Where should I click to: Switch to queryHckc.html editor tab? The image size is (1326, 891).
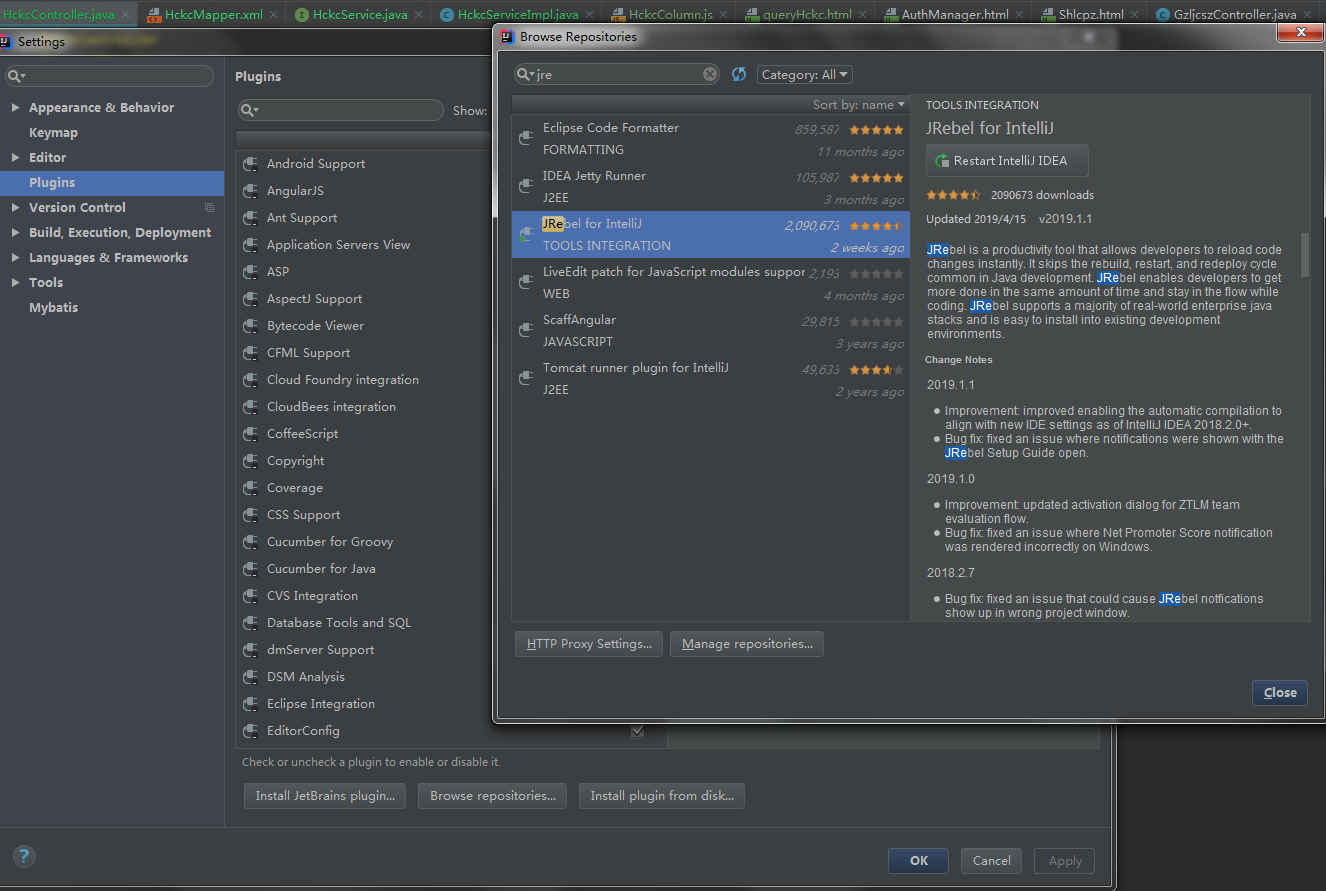coord(807,15)
